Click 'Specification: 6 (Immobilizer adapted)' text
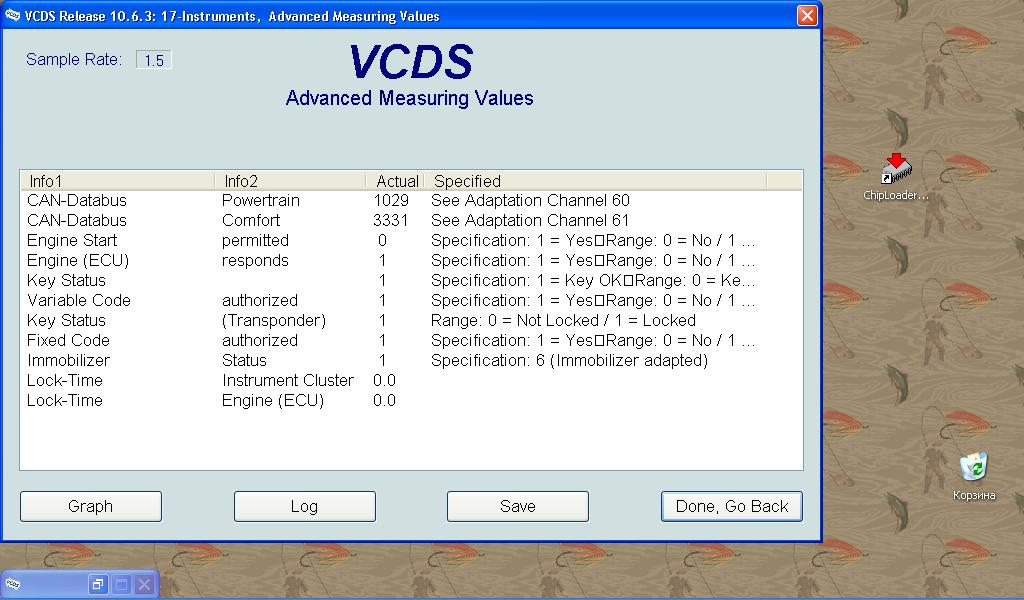The height and width of the screenshot is (600, 1024). (x=569, y=360)
